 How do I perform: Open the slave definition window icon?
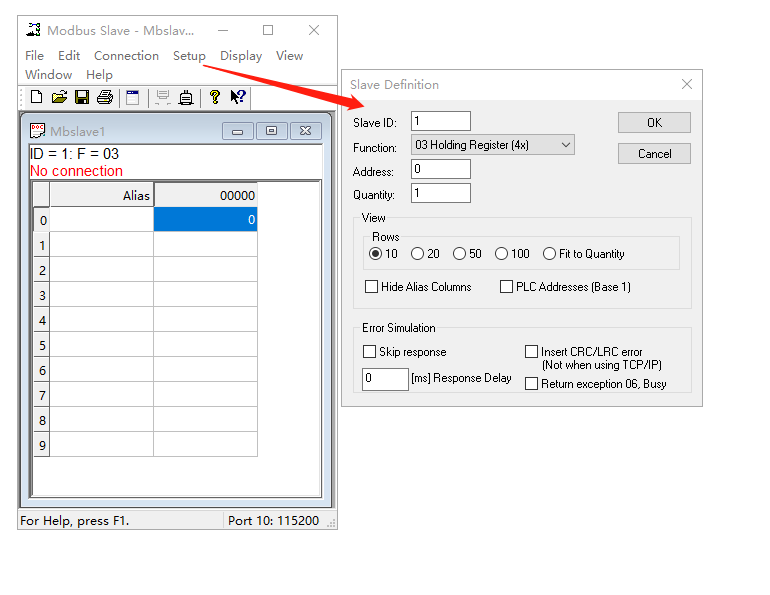pyautogui.click(x=132, y=97)
